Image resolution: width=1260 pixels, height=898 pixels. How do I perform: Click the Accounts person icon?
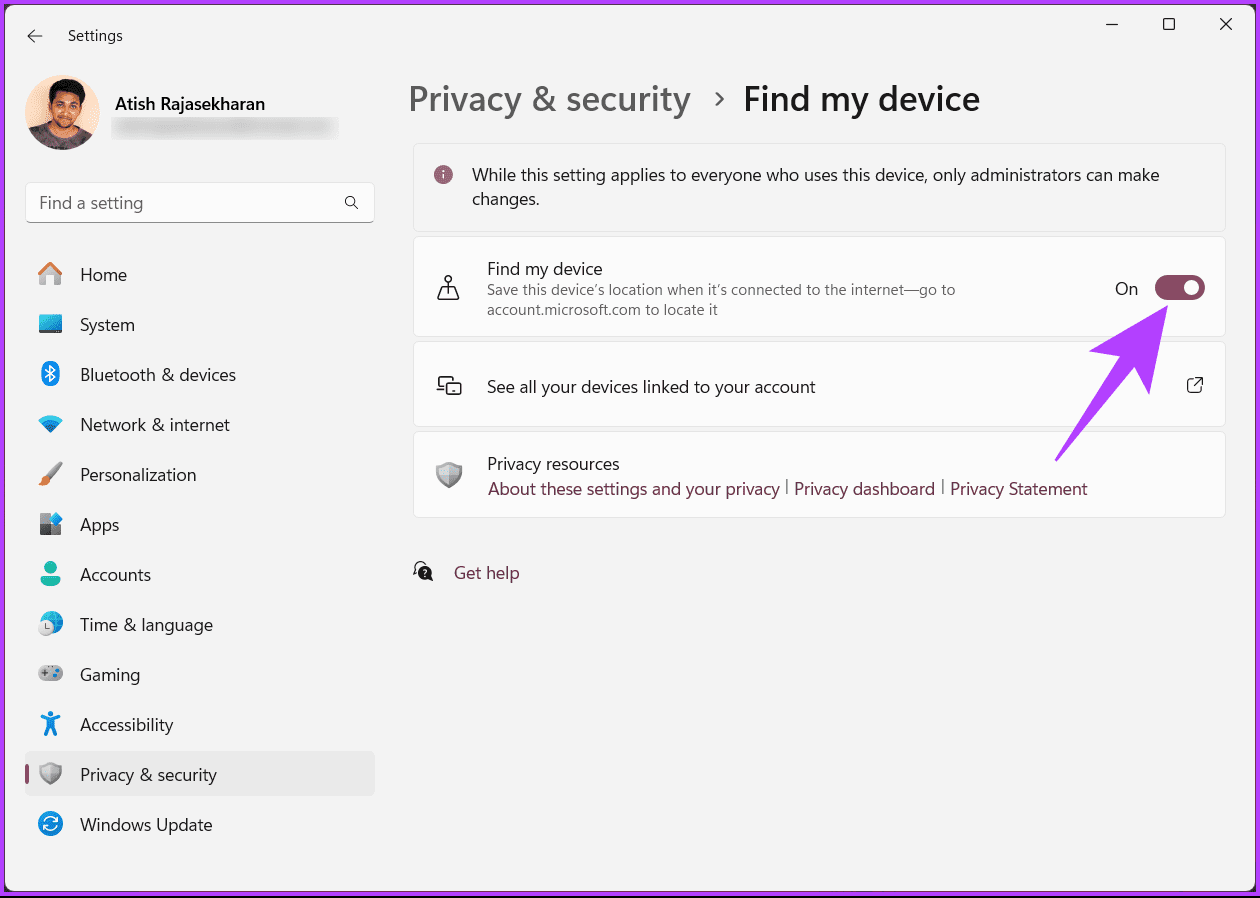coord(50,574)
